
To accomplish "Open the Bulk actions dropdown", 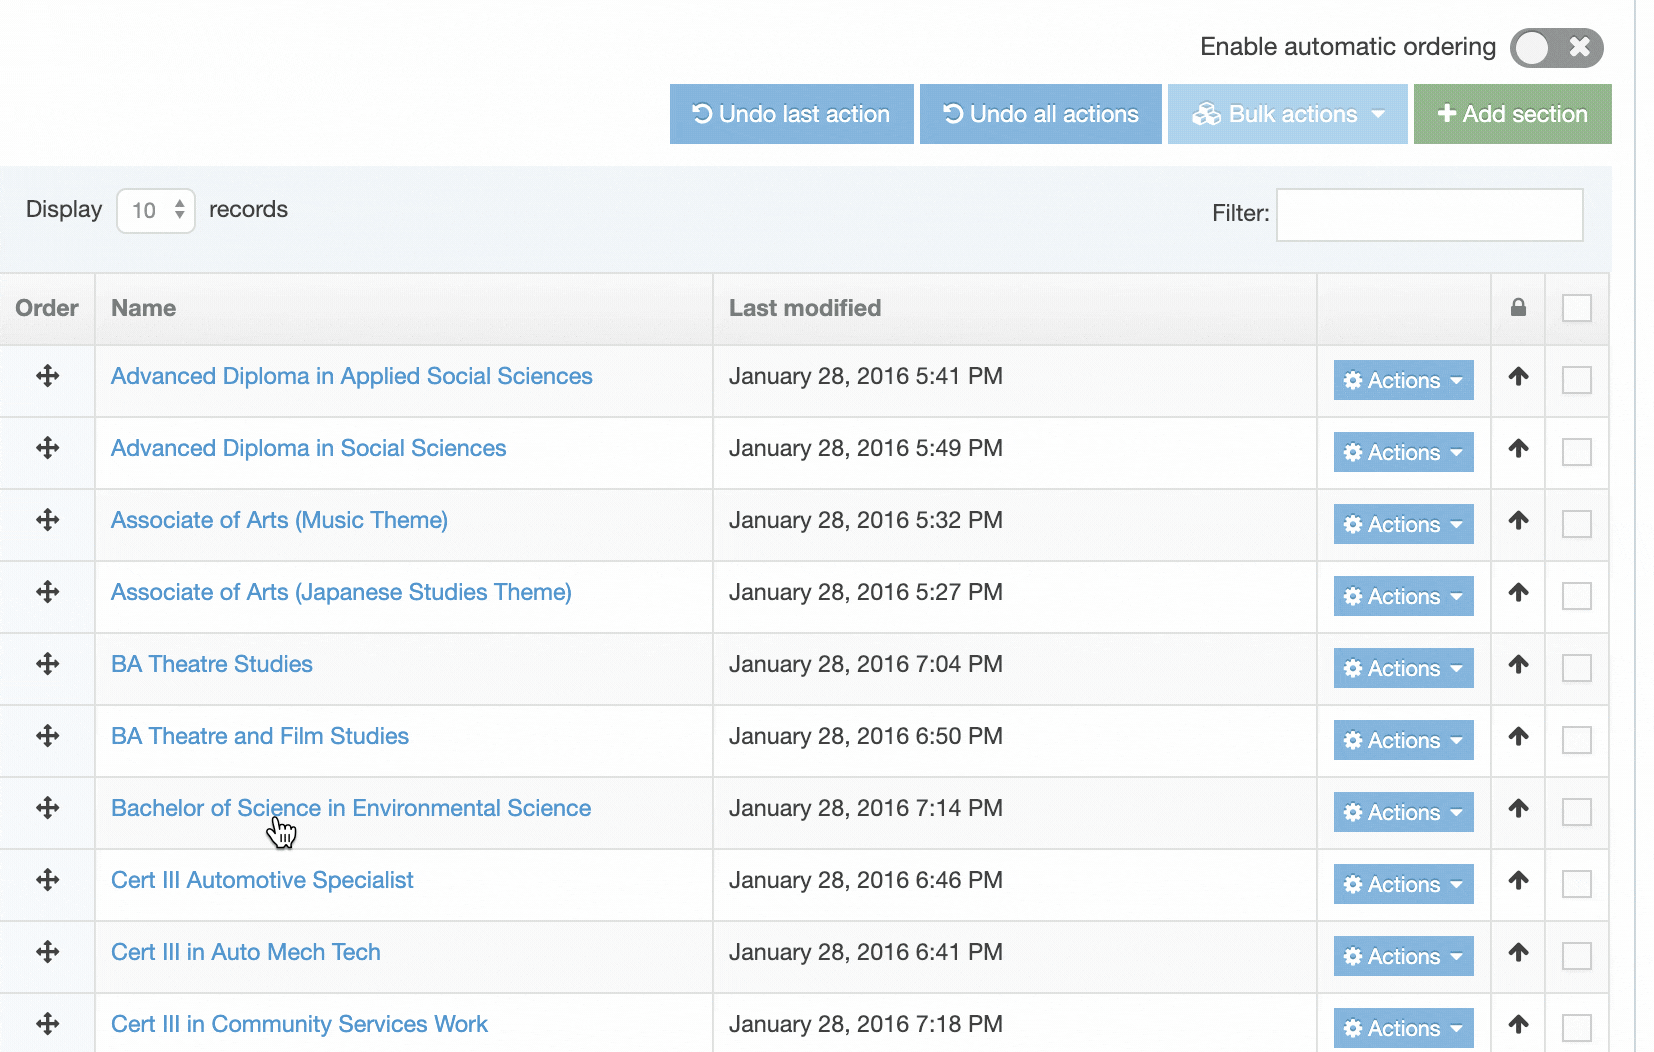I will (1287, 114).
